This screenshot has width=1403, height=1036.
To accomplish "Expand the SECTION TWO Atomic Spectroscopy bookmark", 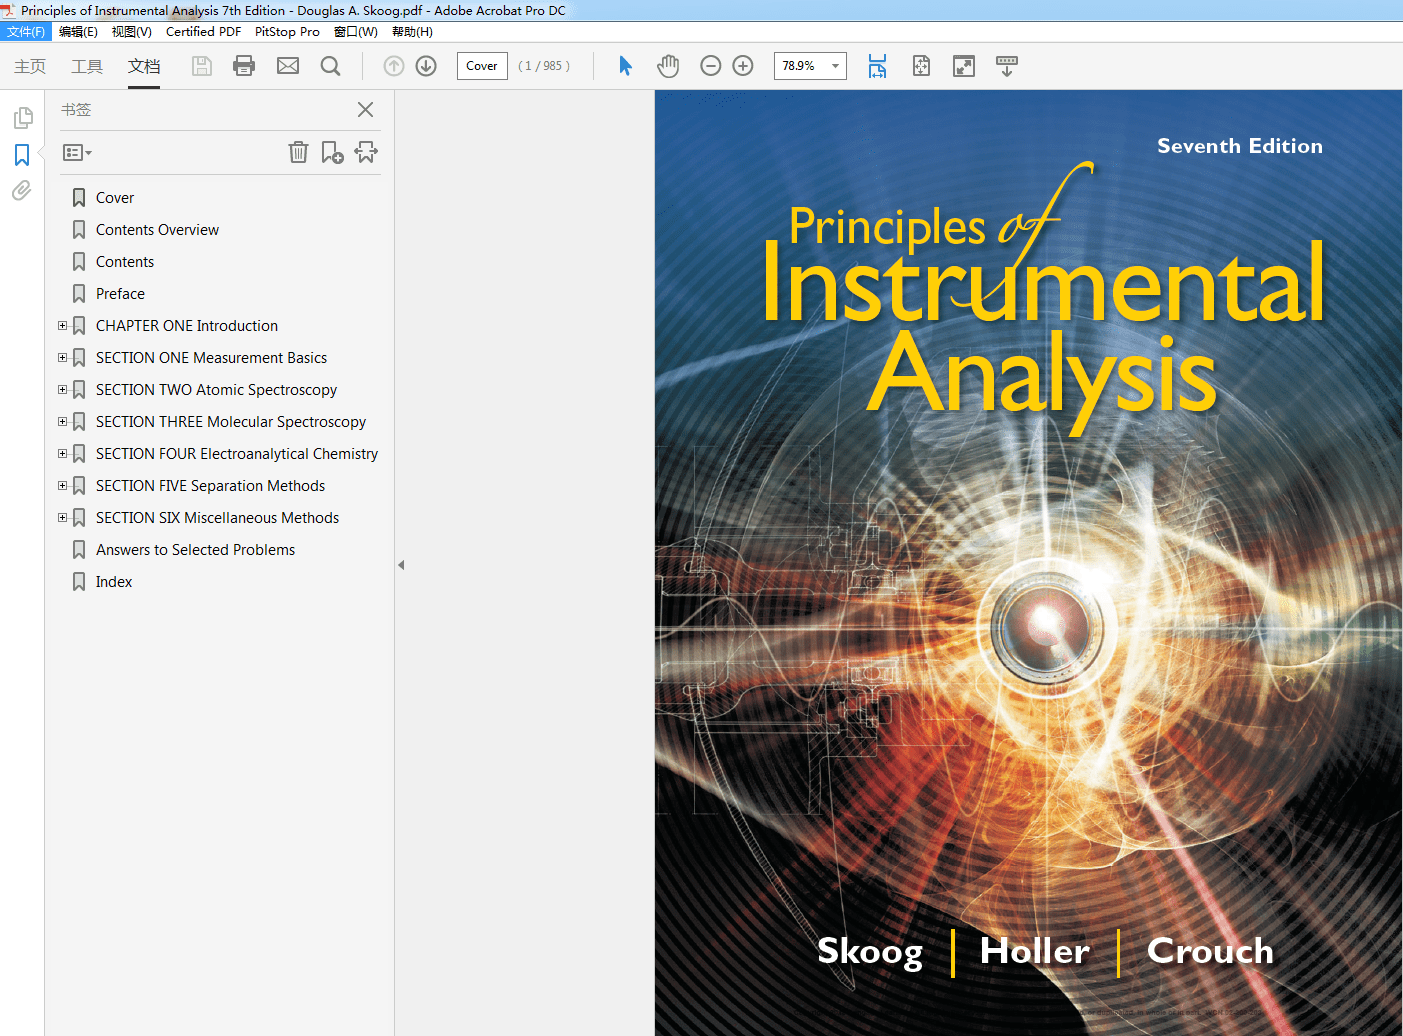I will (x=62, y=389).
